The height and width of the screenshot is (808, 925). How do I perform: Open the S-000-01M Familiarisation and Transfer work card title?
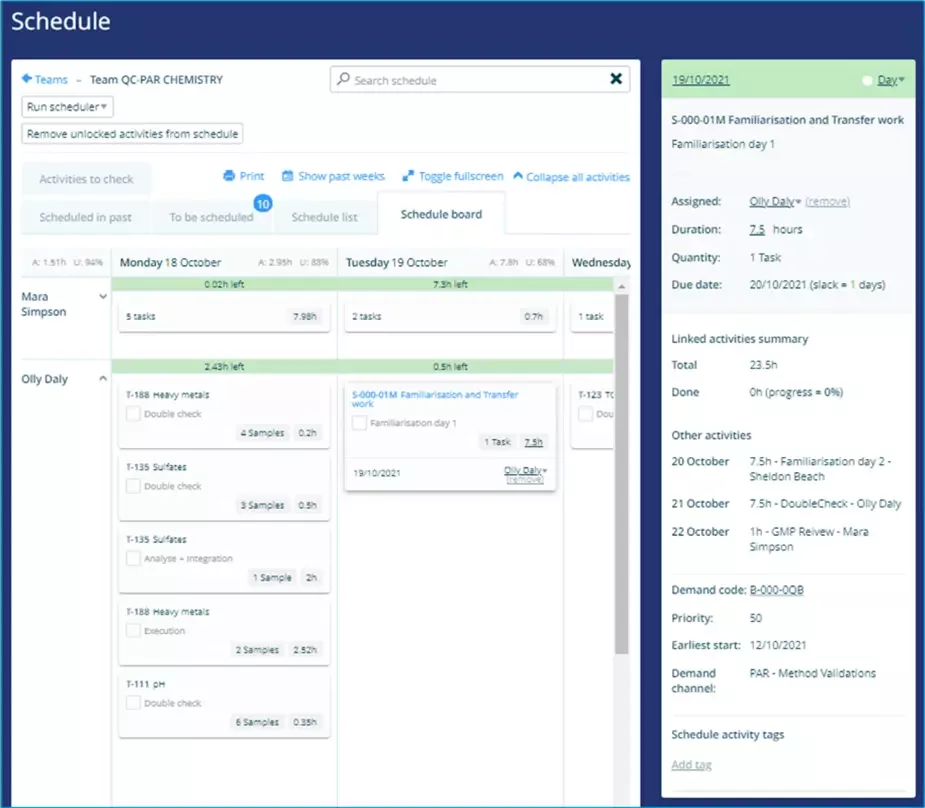(x=435, y=399)
